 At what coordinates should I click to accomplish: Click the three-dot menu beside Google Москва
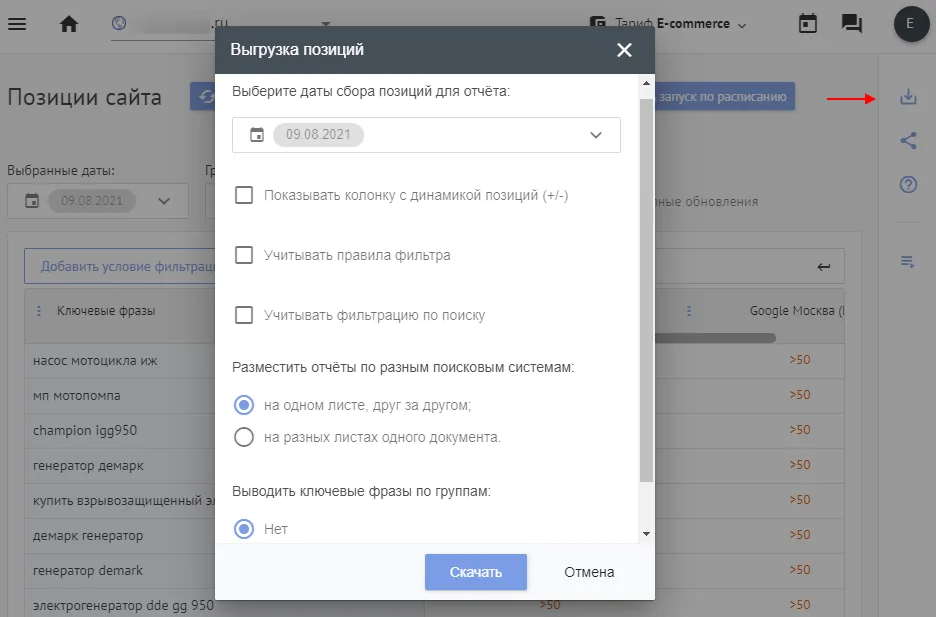pos(689,311)
